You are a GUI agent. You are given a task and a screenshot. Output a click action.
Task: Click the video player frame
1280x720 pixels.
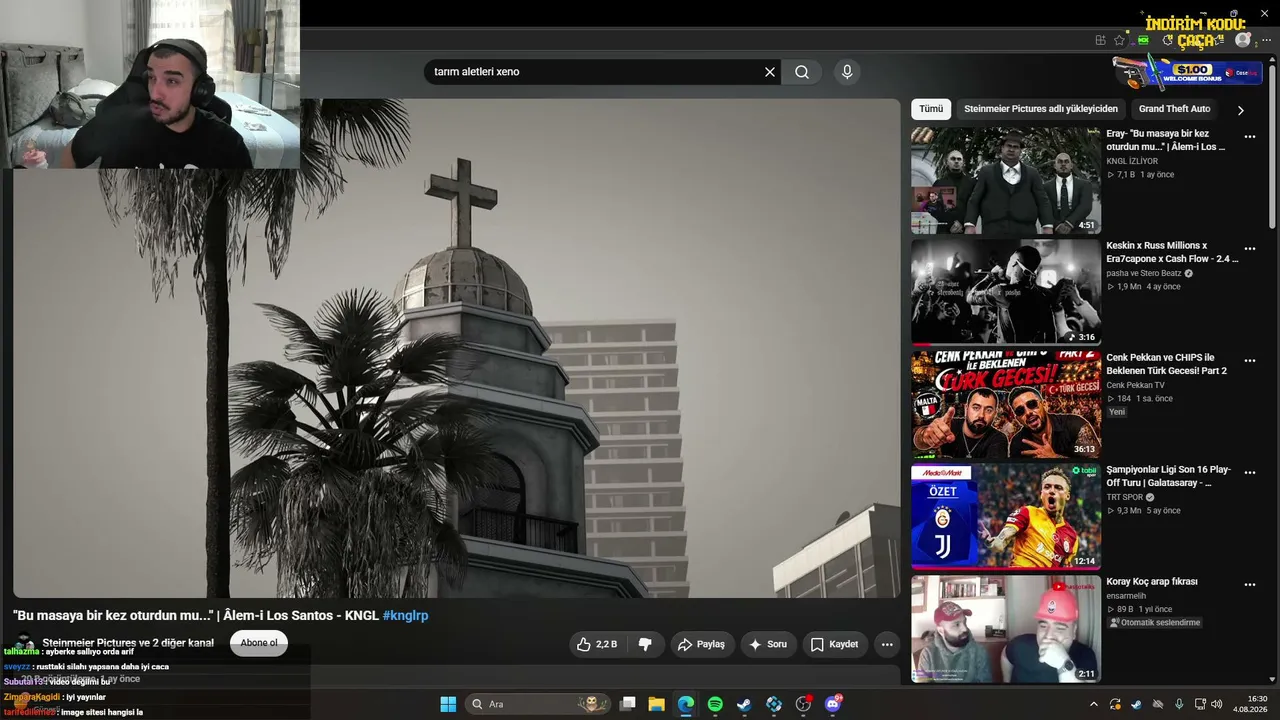pyautogui.click(x=457, y=348)
